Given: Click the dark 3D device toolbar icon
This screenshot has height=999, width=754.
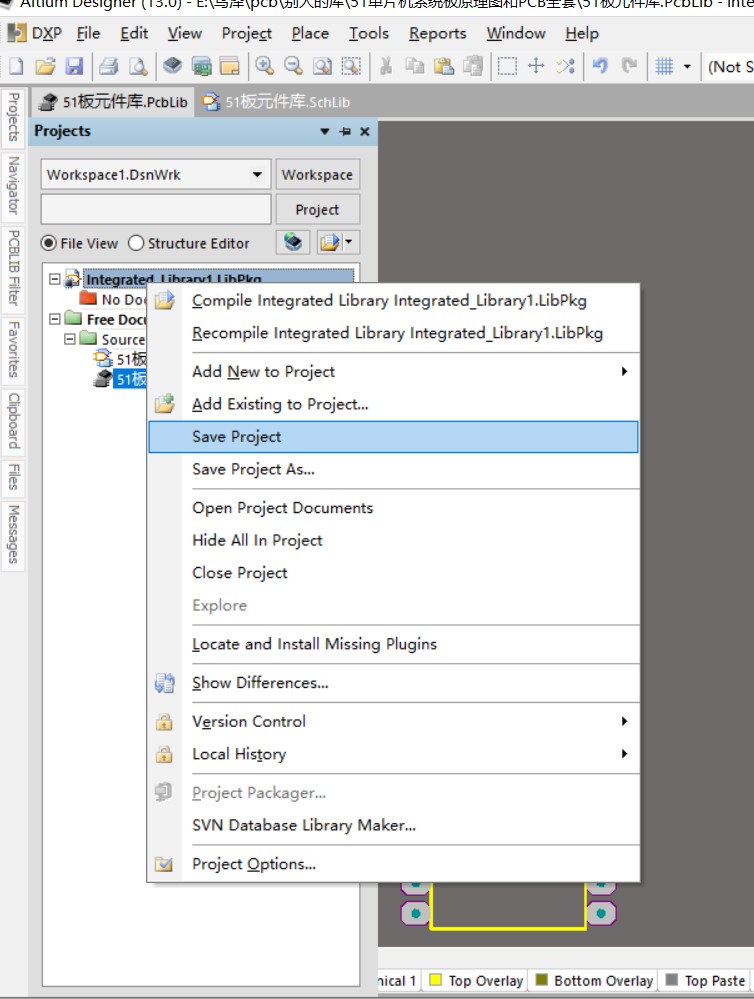Looking at the screenshot, I should [x=172, y=66].
